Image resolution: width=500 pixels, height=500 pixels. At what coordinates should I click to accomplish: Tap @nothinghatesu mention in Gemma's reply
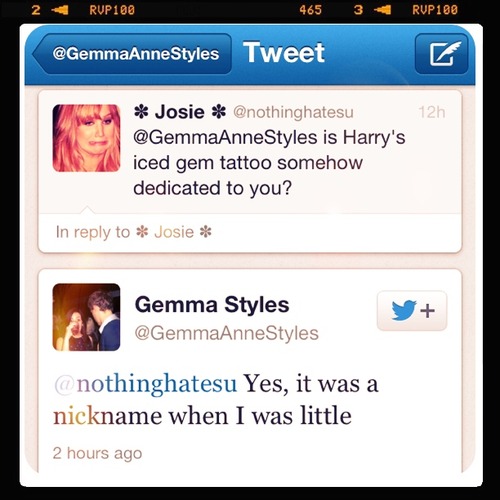tap(145, 384)
